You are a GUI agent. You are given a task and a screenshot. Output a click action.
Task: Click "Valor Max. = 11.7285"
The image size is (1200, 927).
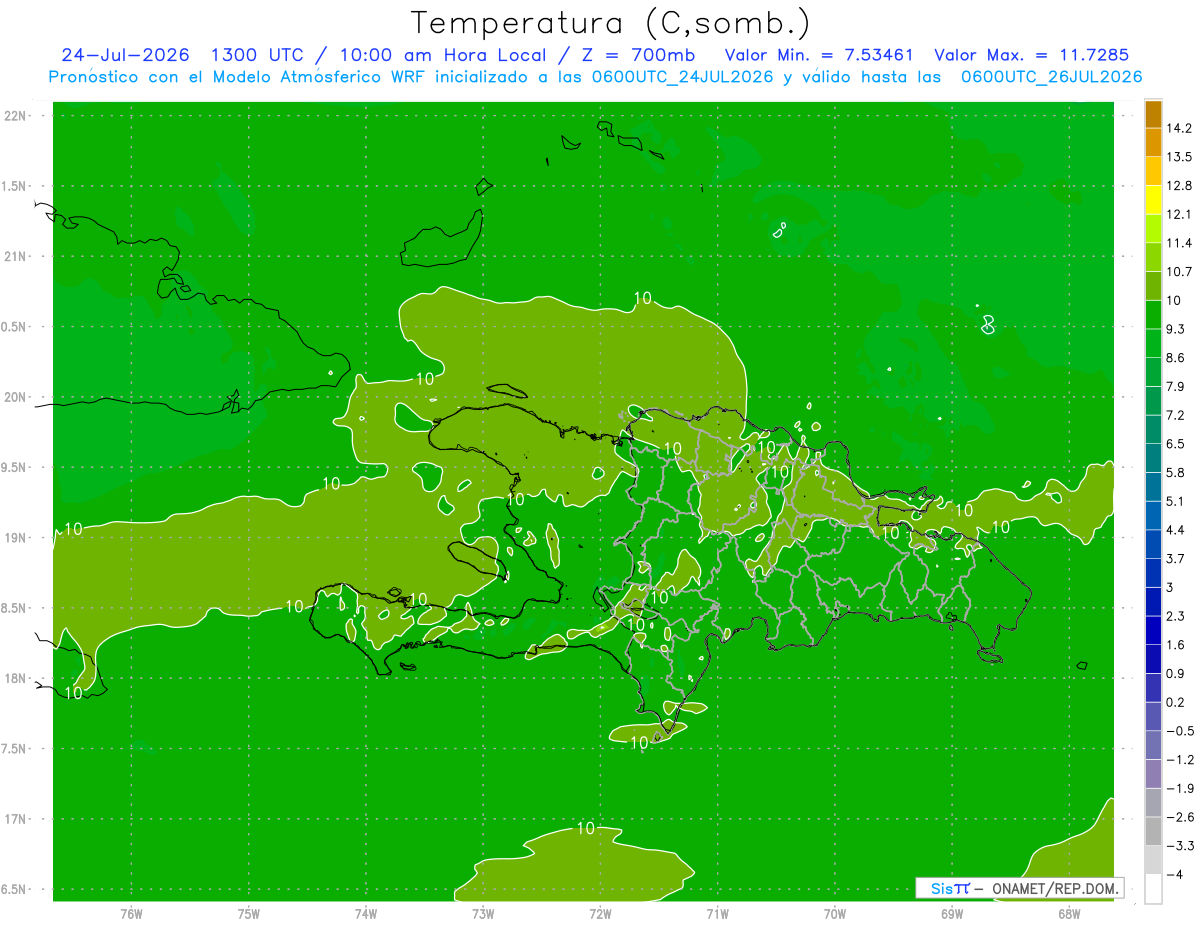click(x=1031, y=55)
